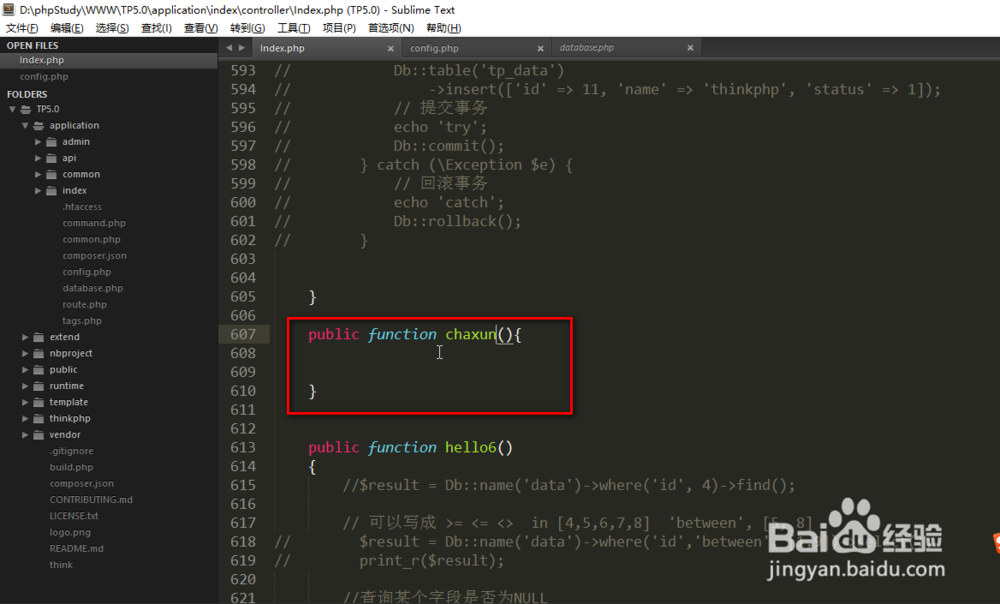Open command.php in the sidebar
1000x604 pixels.
(x=94, y=223)
